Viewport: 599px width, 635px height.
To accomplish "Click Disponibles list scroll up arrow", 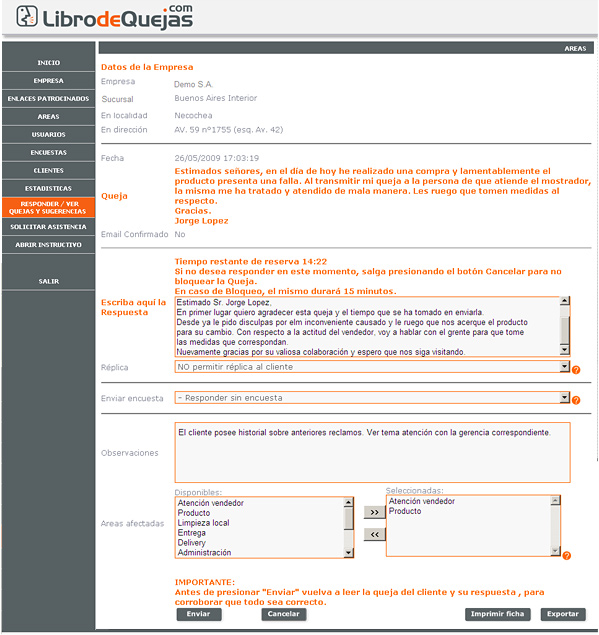I will click(x=348, y=502).
